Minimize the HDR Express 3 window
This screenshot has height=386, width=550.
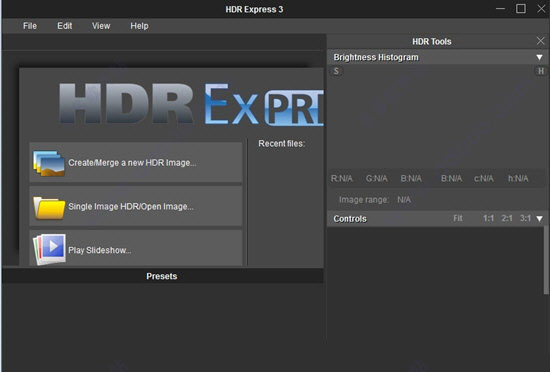tap(501, 8)
